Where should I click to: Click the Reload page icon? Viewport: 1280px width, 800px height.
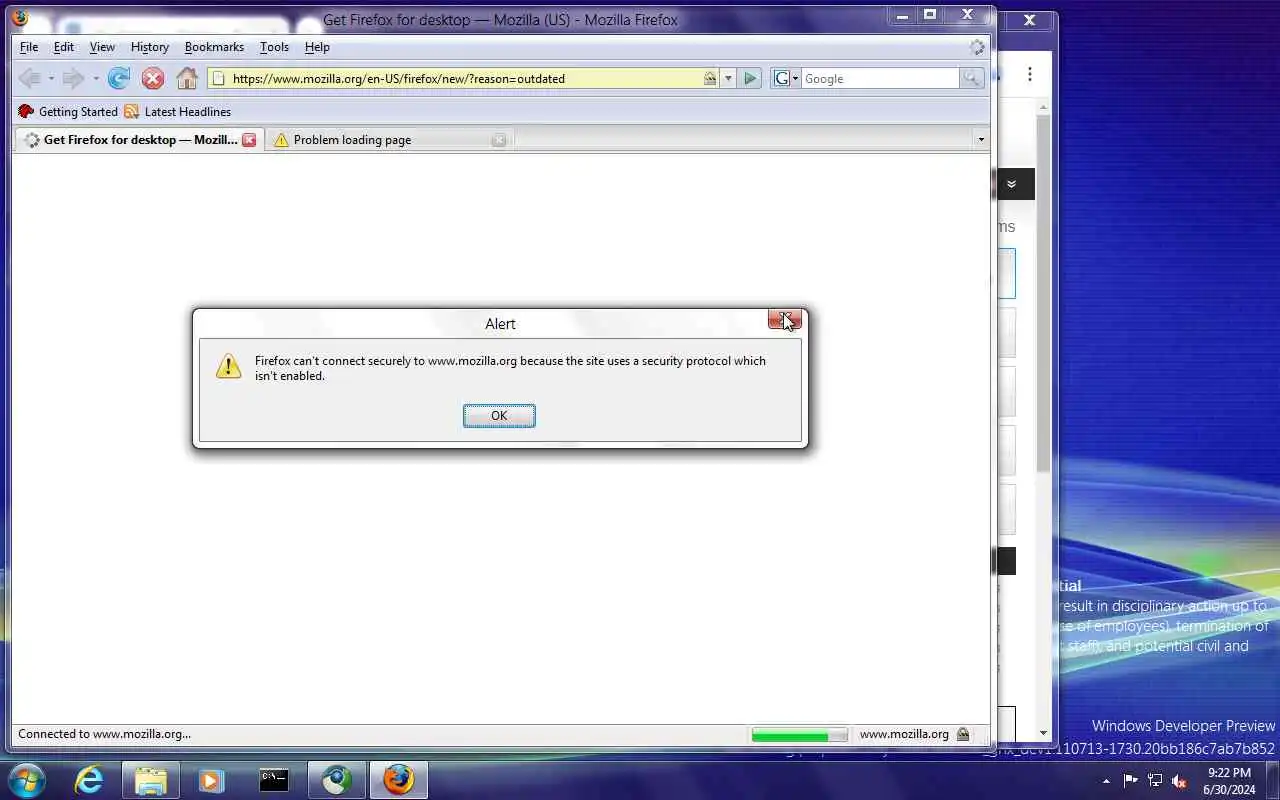[119, 78]
